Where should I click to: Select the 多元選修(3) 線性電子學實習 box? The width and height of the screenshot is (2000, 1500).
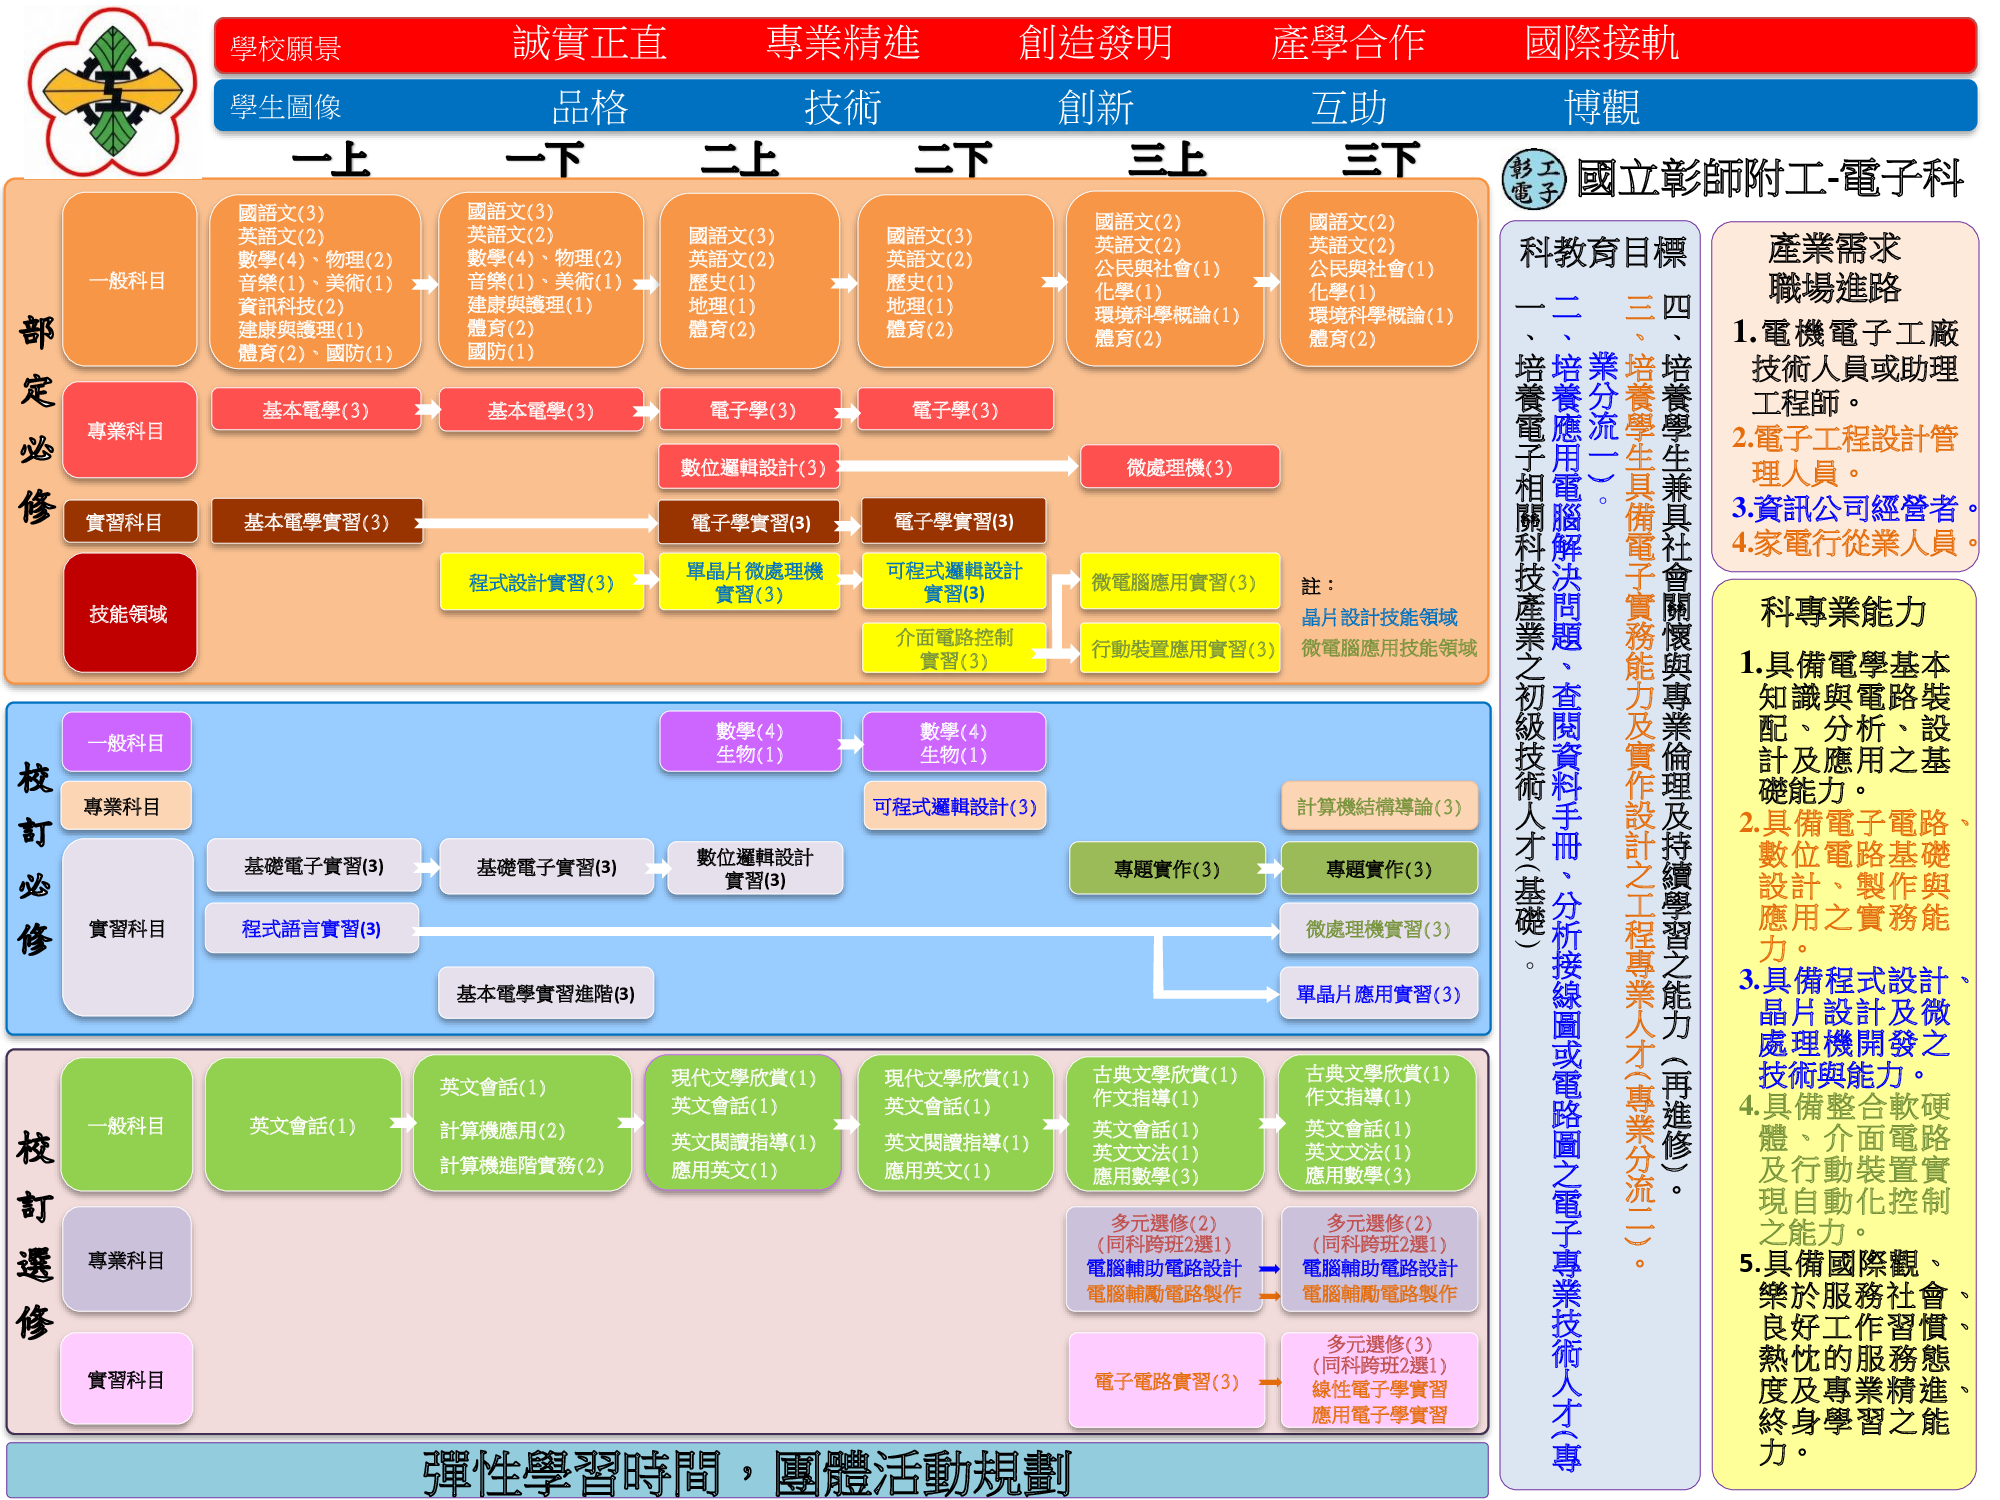(x=1379, y=1380)
